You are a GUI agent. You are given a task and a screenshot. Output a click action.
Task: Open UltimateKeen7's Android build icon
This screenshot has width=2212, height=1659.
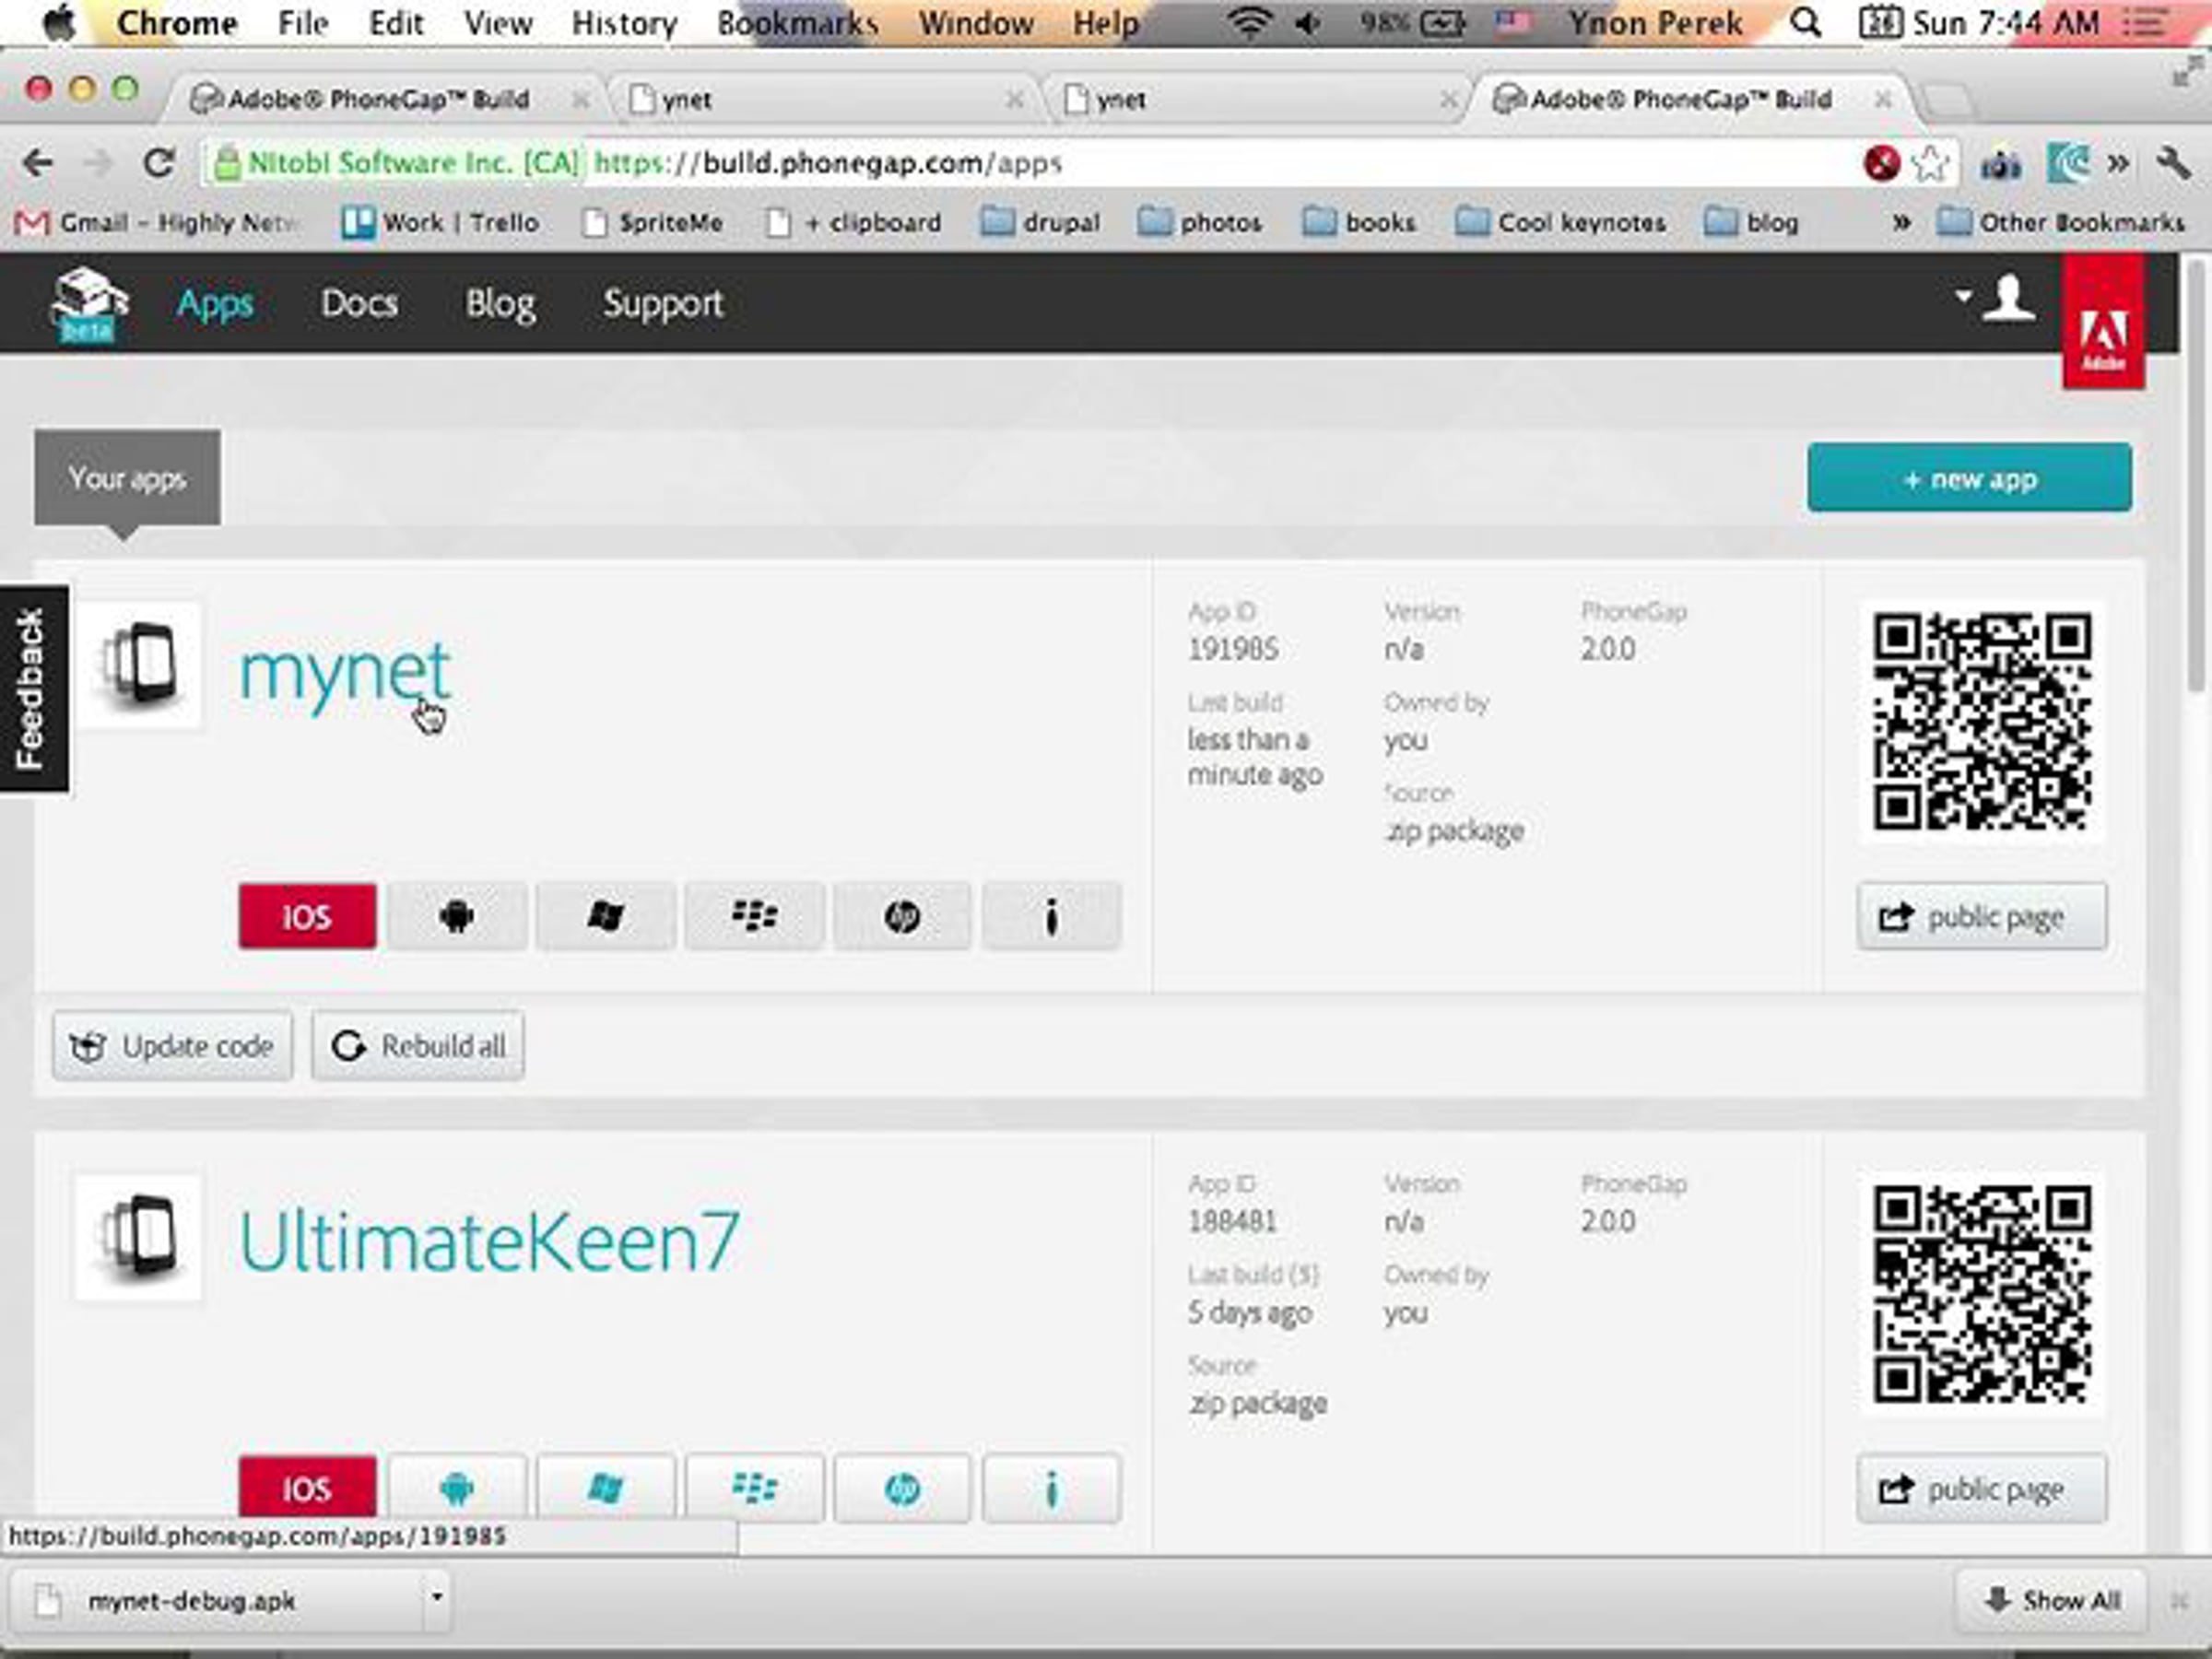point(457,1488)
